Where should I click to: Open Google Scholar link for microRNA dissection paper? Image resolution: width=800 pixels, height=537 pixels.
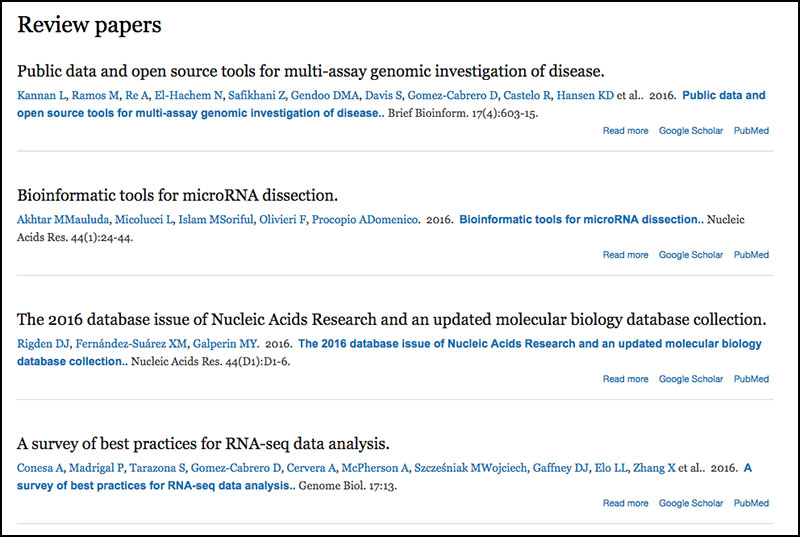(x=690, y=254)
